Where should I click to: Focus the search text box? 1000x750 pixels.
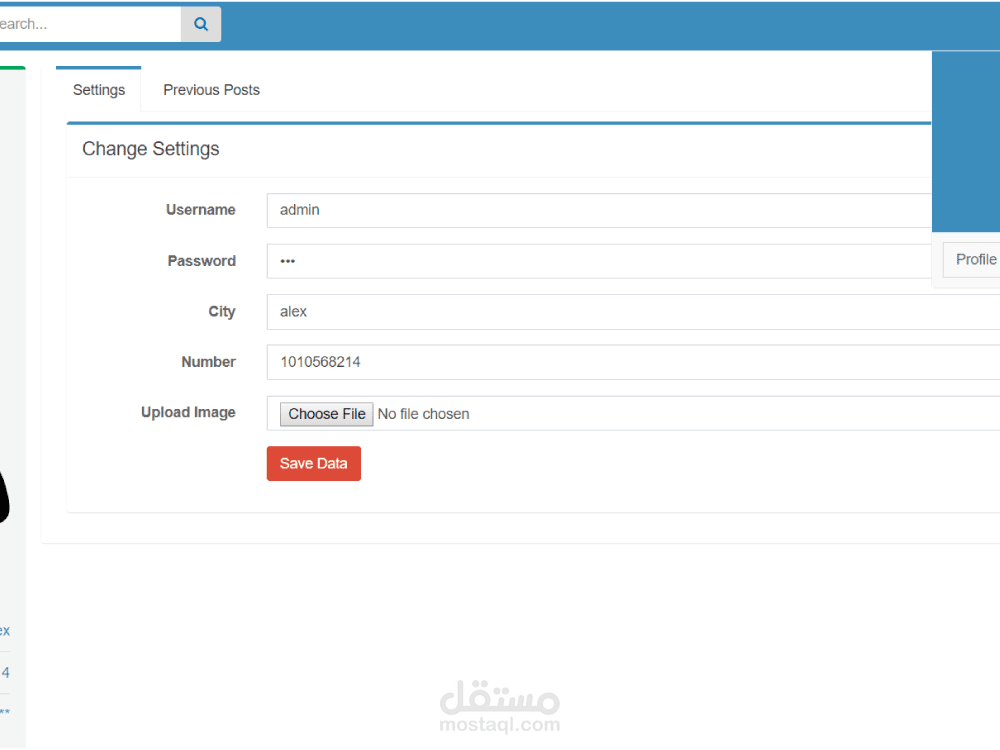click(x=90, y=24)
